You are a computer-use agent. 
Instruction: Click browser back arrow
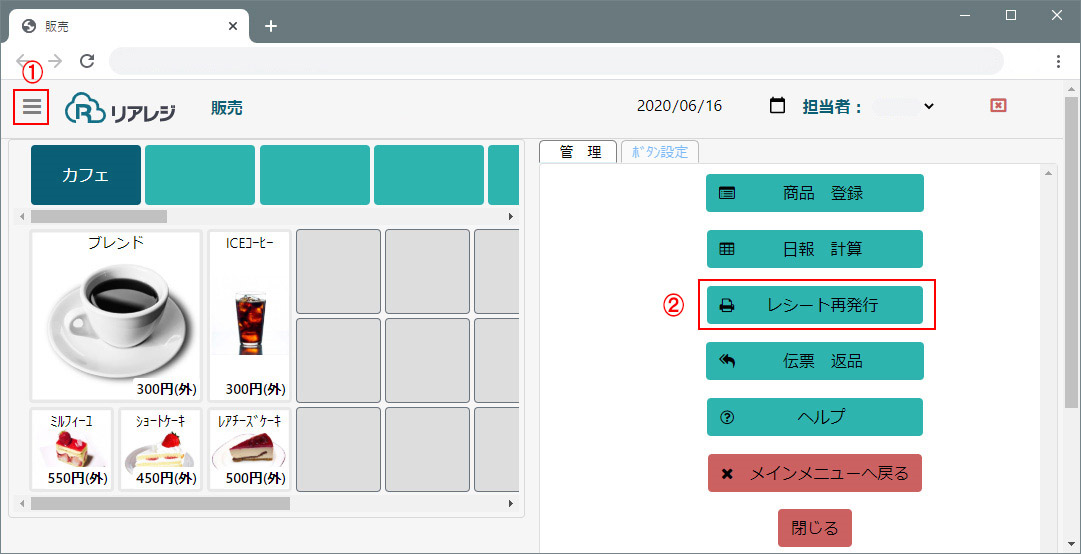click(23, 61)
